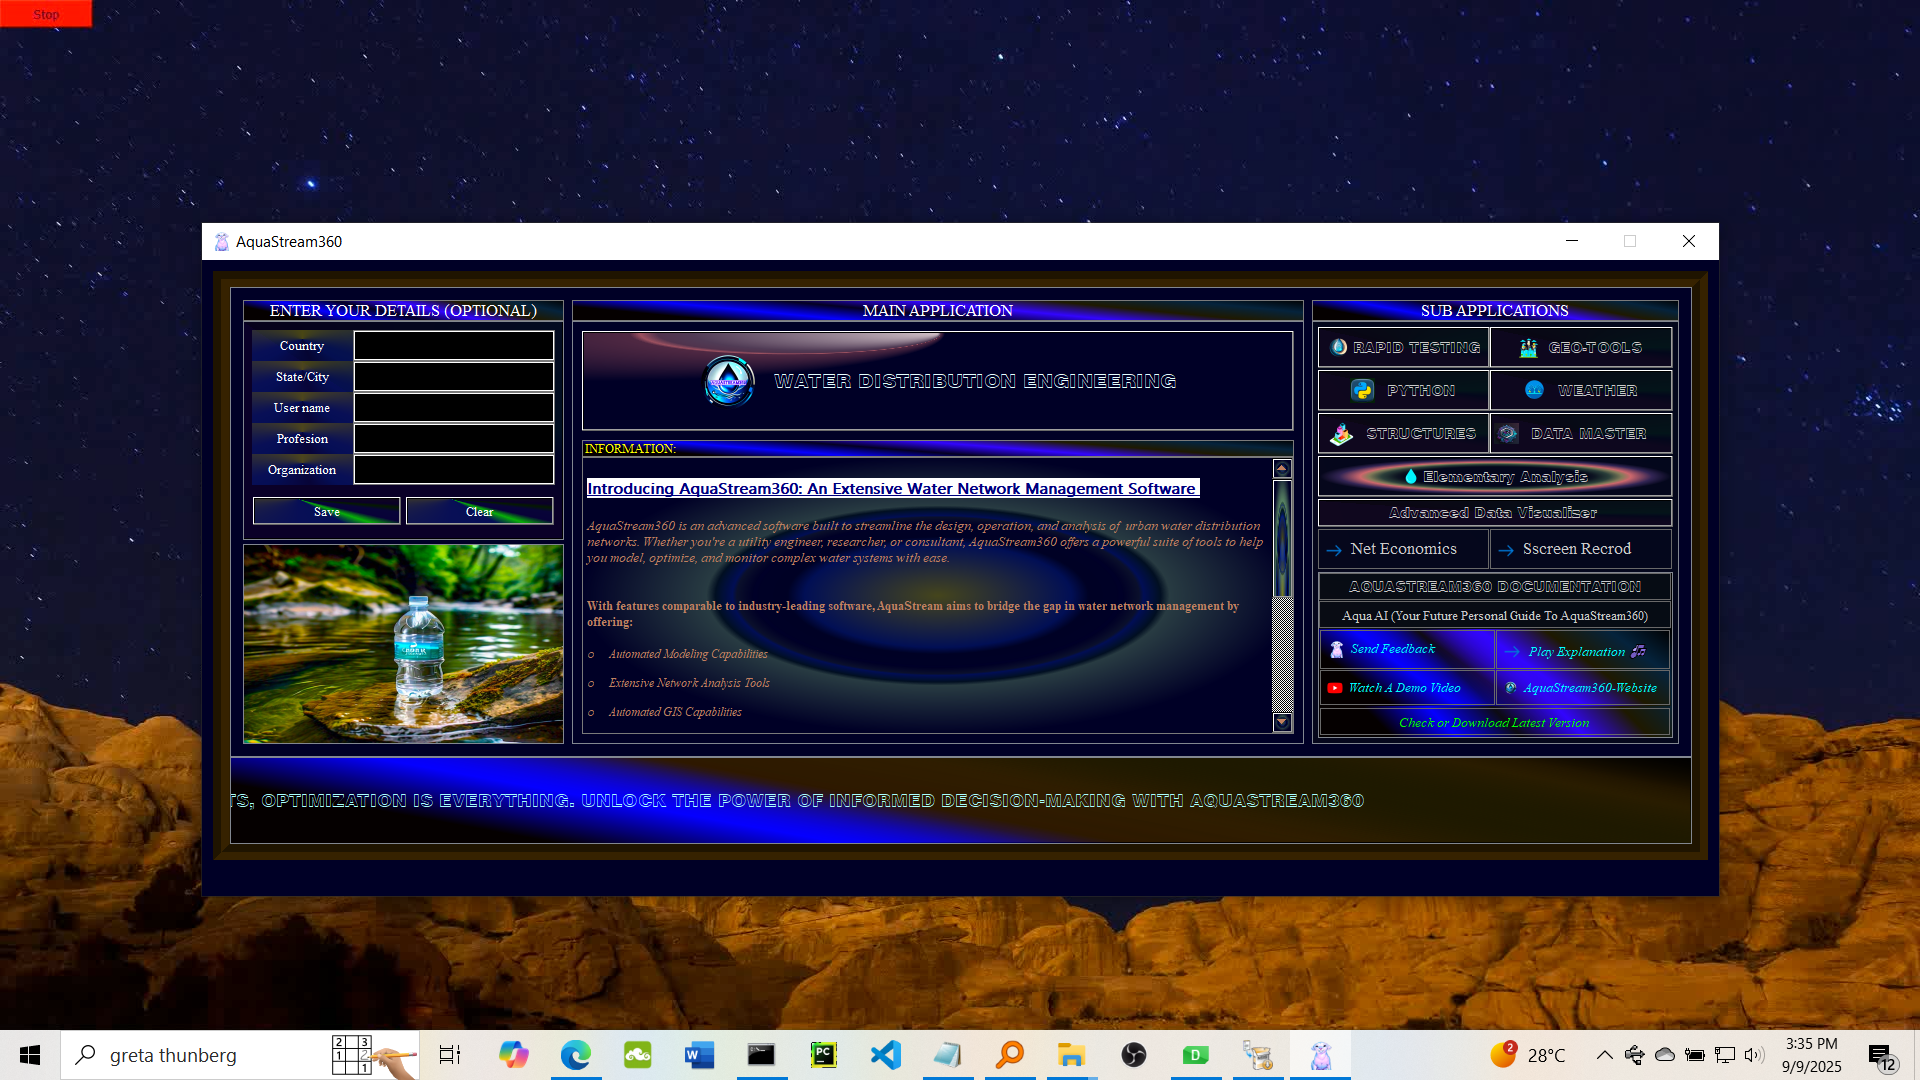Open AquaStream360-Website via its globe icon

tap(1511, 687)
